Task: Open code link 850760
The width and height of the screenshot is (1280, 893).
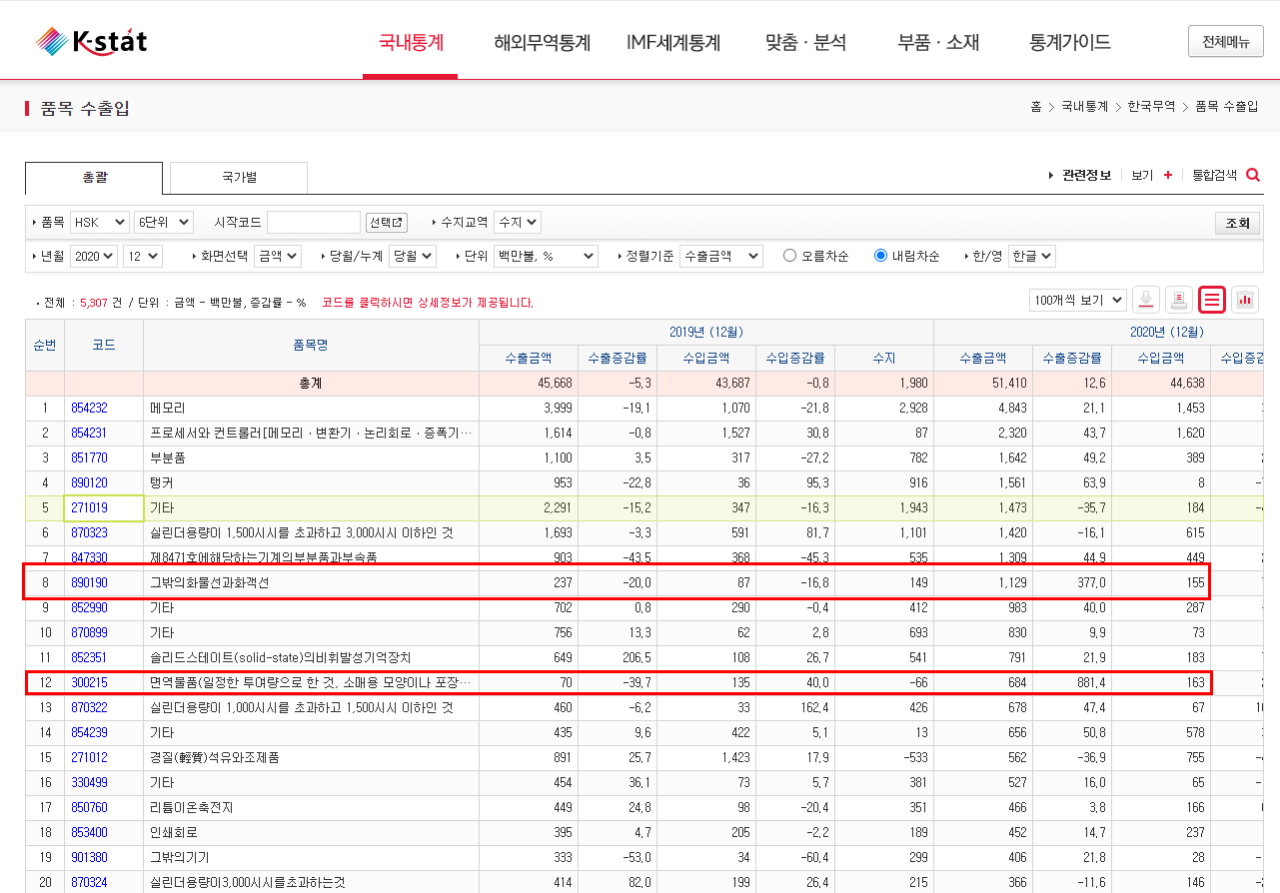Action: coord(89,807)
